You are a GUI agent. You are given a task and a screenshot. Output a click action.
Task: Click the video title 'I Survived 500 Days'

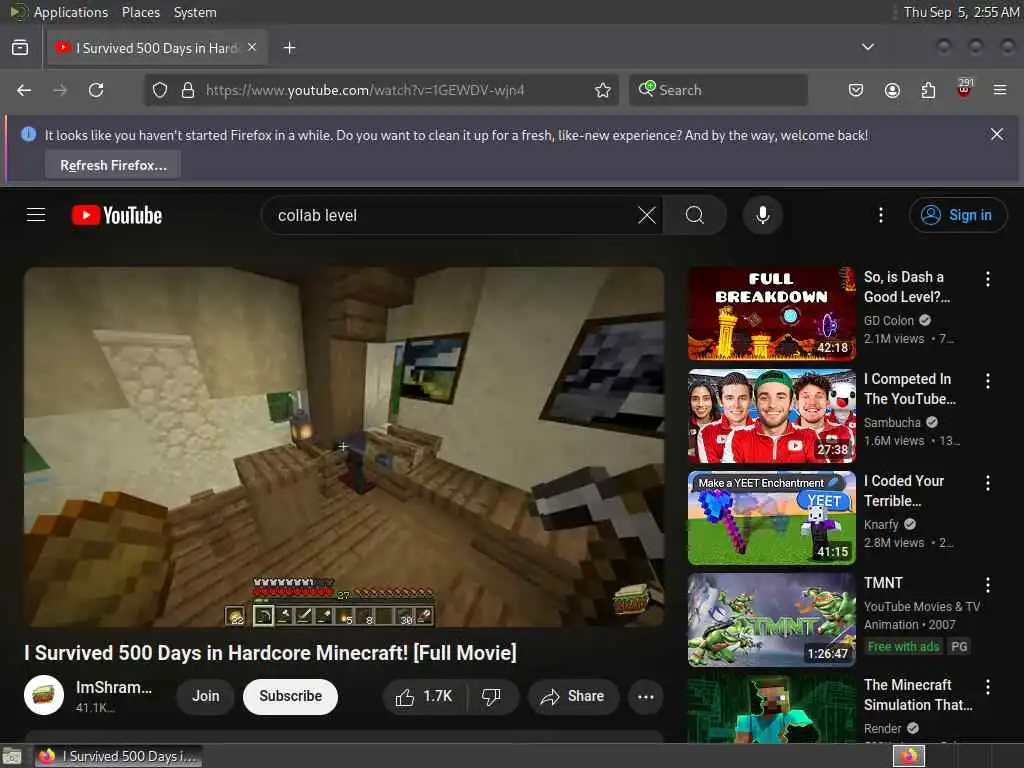(x=270, y=652)
